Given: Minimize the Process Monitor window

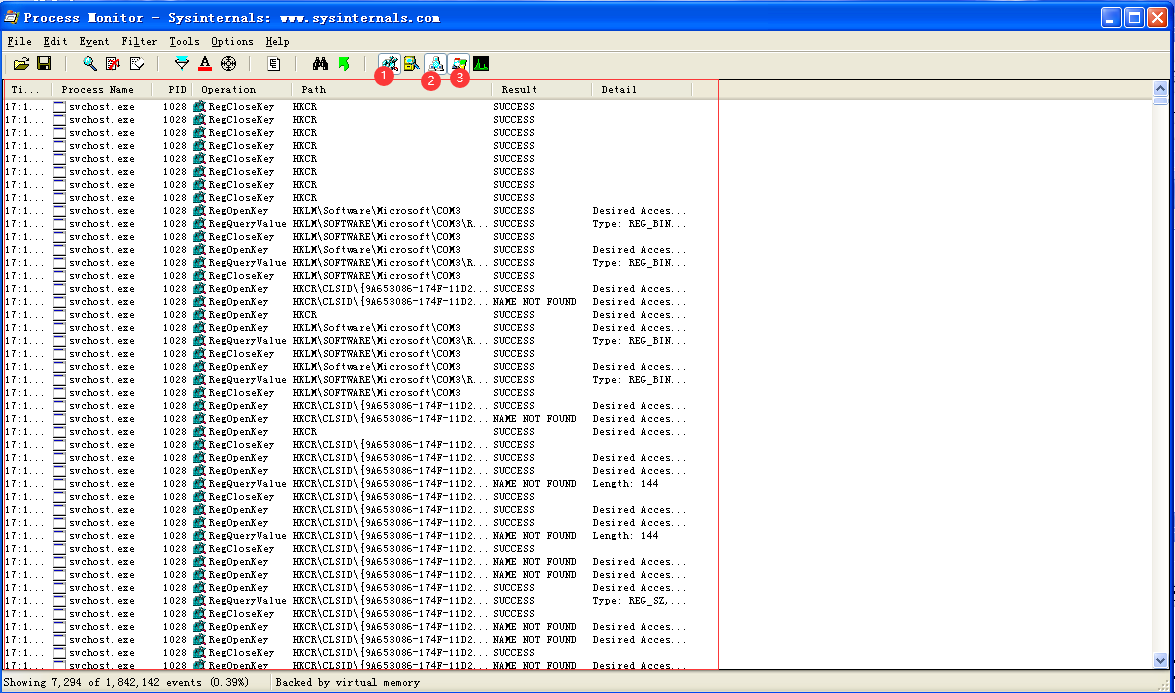Looking at the screenshot, I should (1111, 17).
